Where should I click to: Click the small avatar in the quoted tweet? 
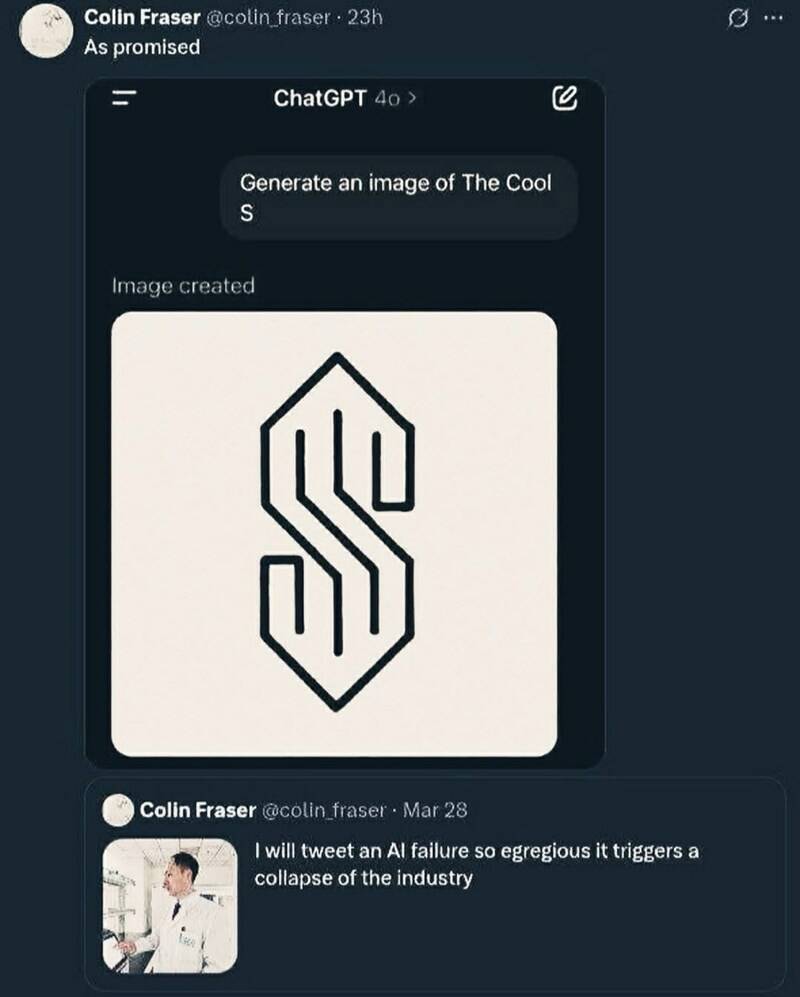pyautogui.click(x=119, y=811)
